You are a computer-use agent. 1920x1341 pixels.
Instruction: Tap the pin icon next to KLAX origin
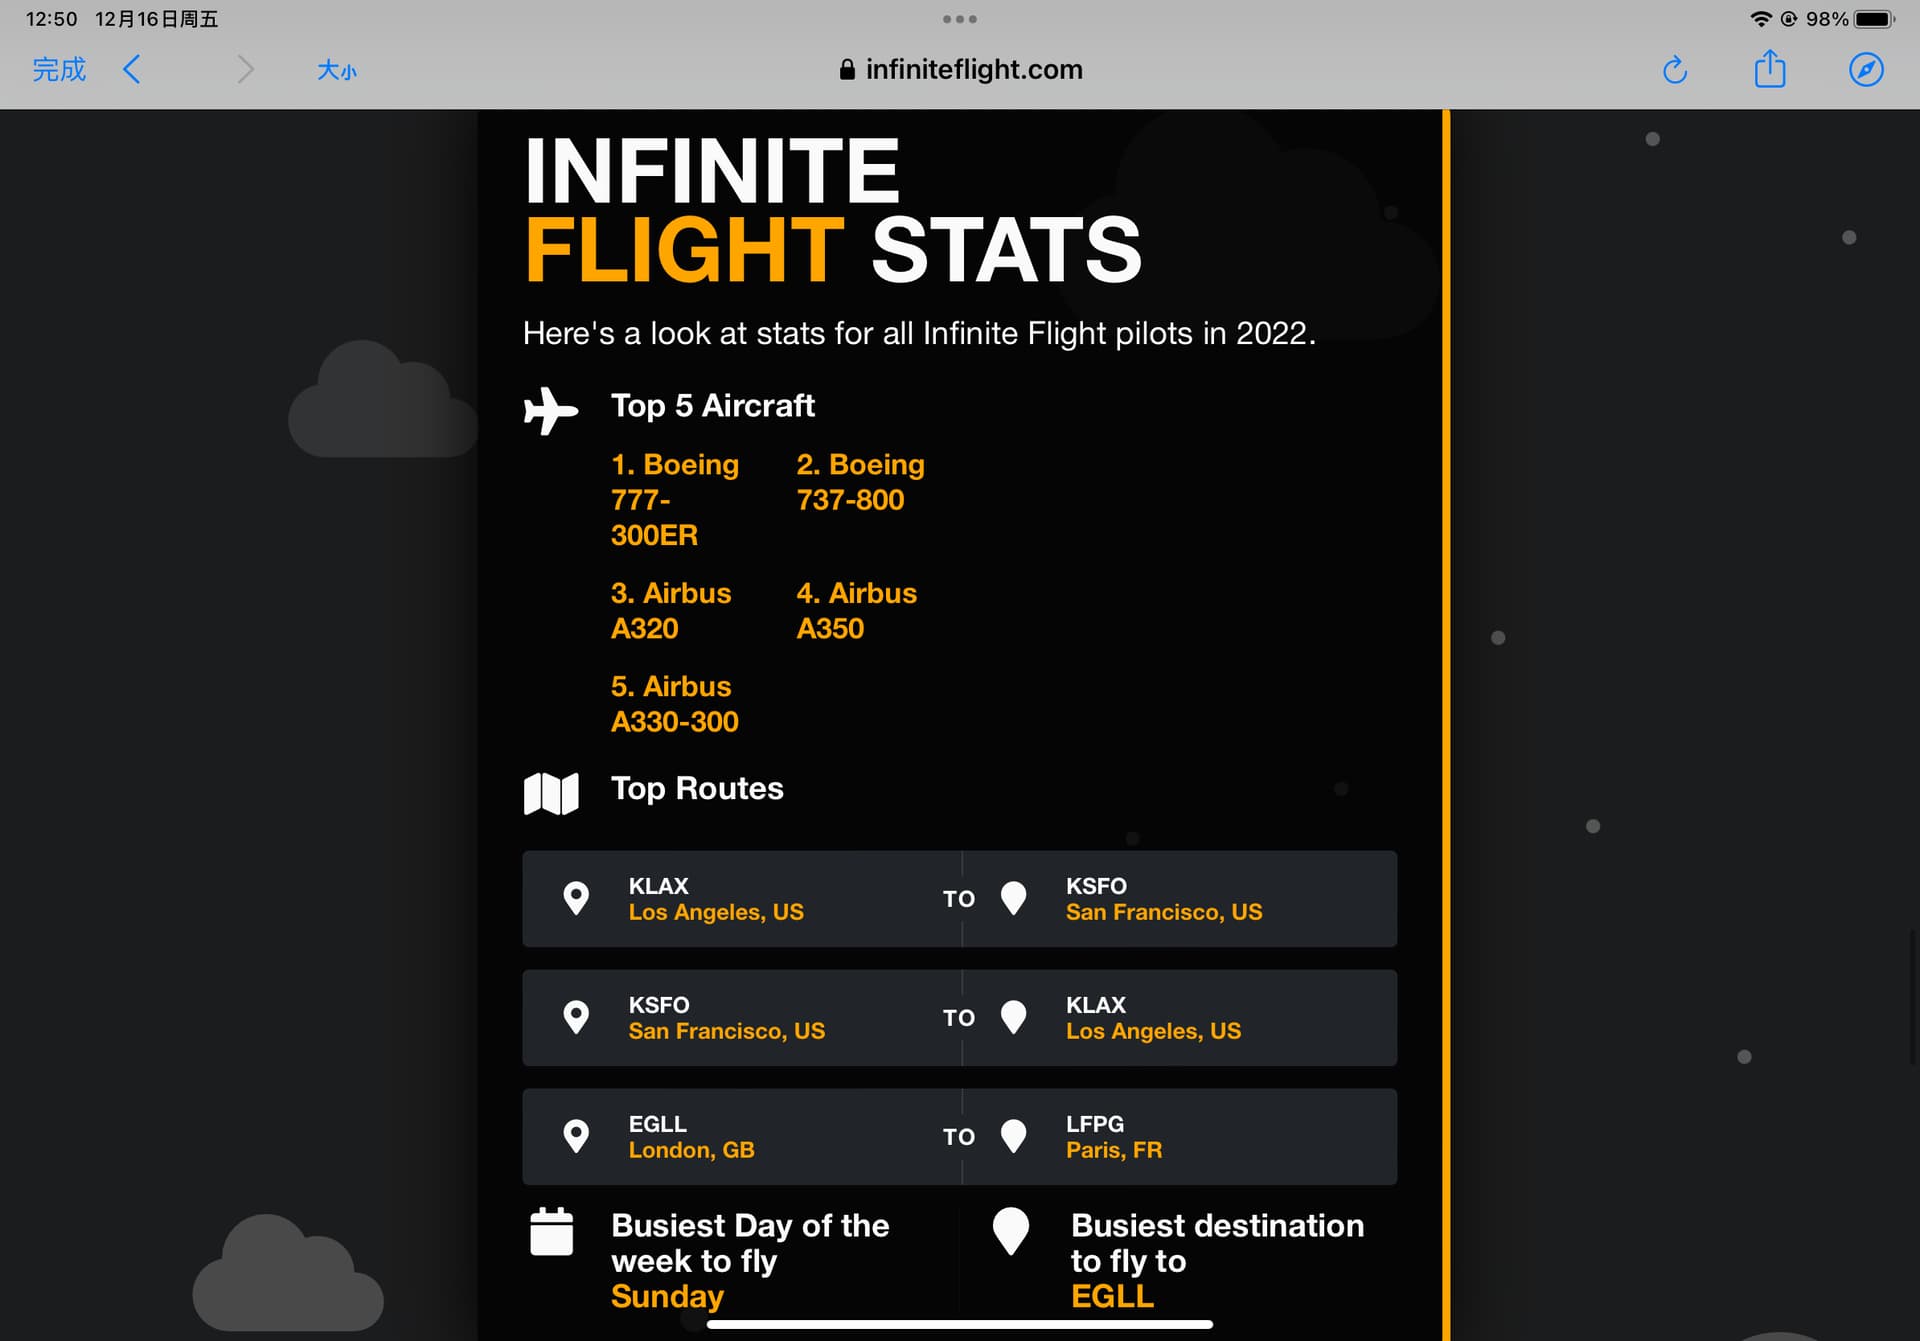pyautogui.click(x=576, y=898)
